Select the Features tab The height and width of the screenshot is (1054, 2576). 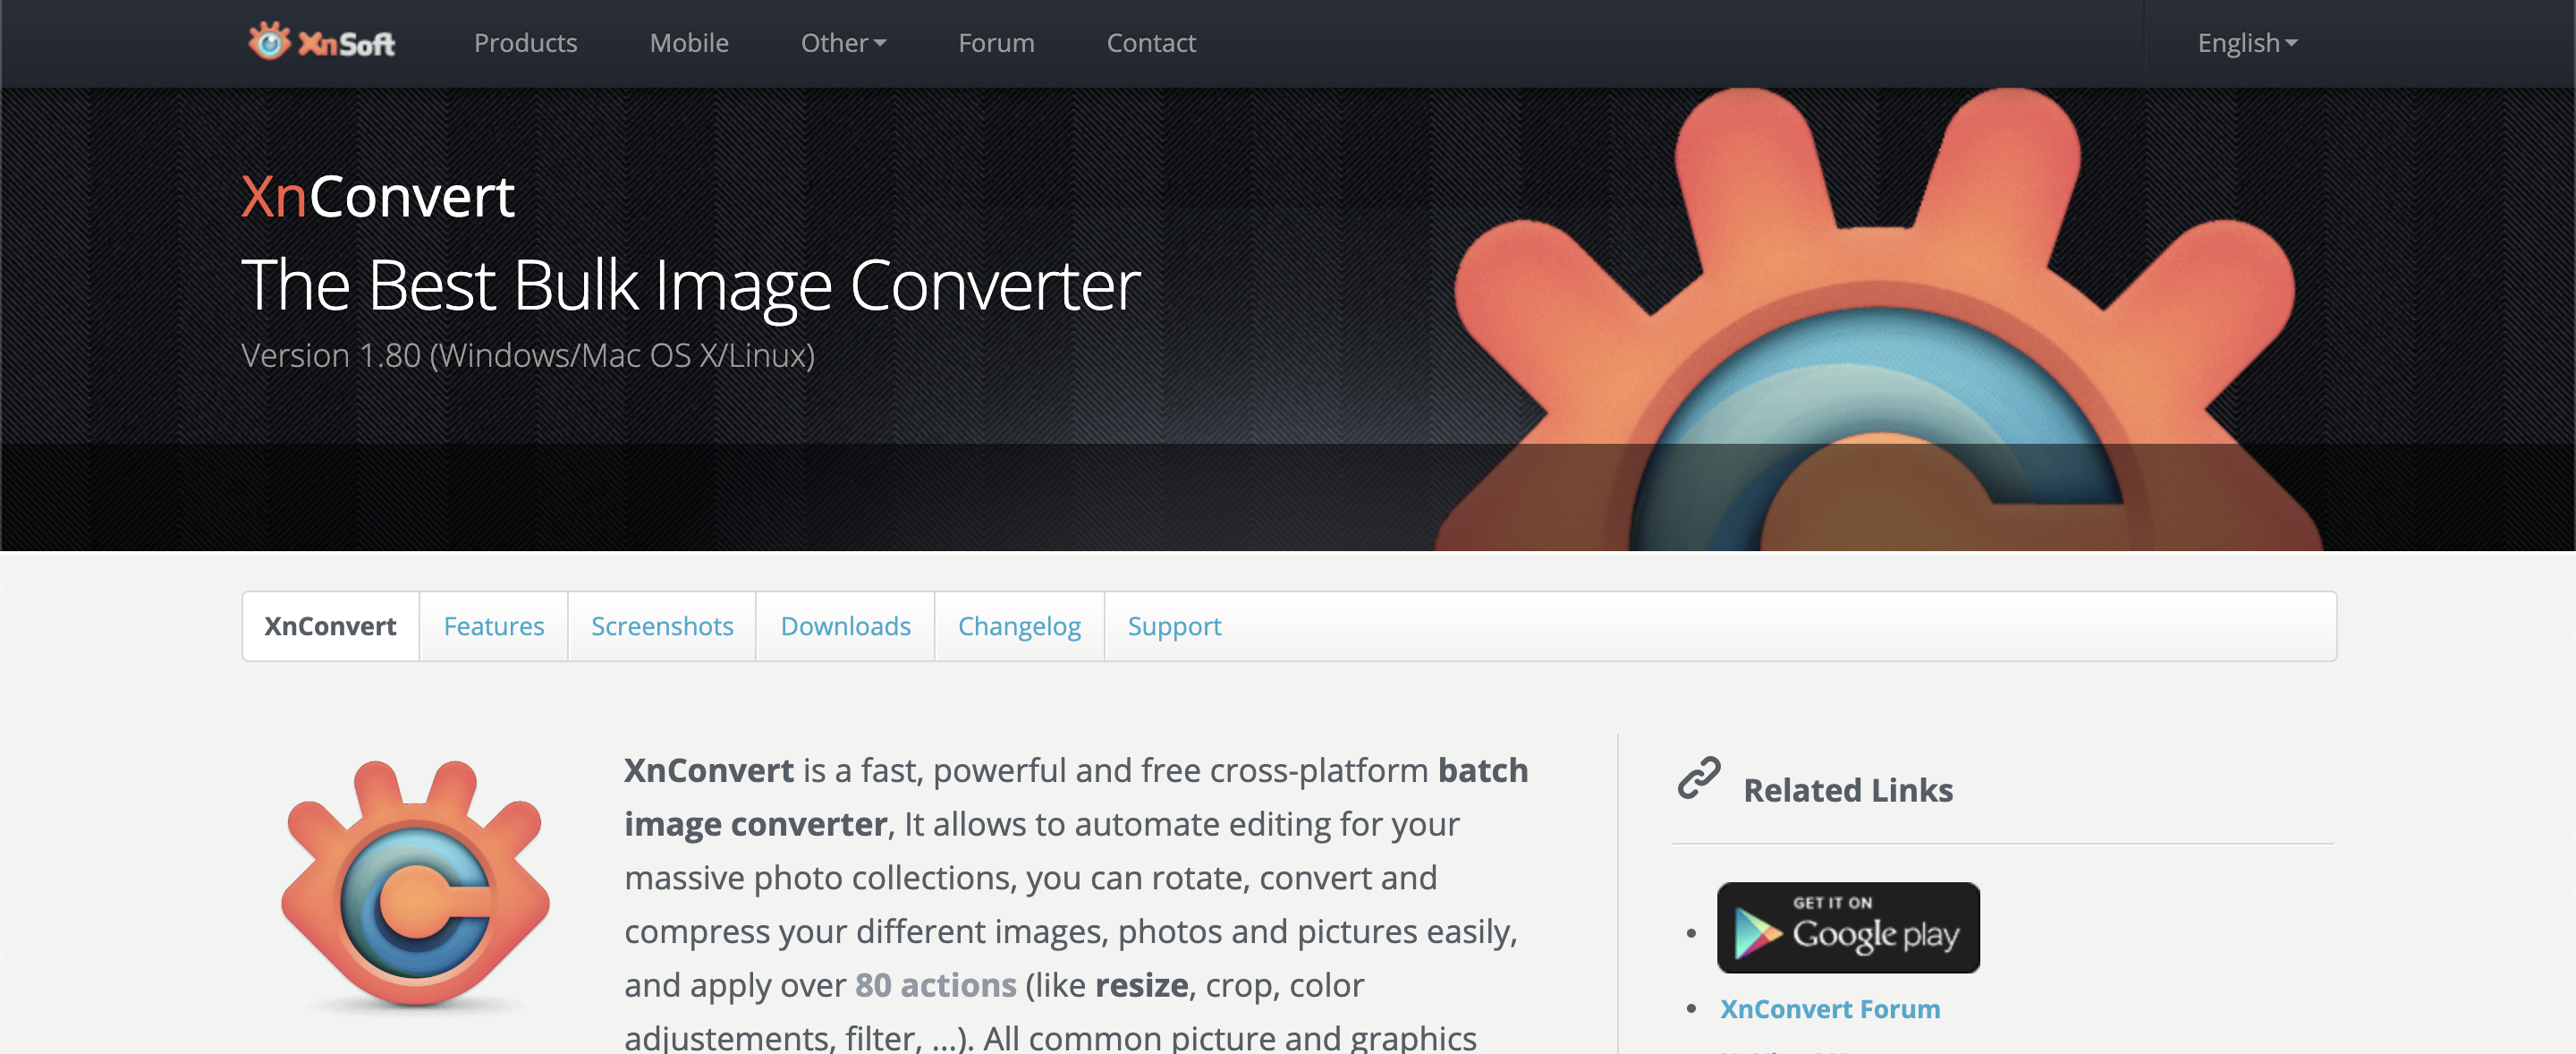point(495,625)
